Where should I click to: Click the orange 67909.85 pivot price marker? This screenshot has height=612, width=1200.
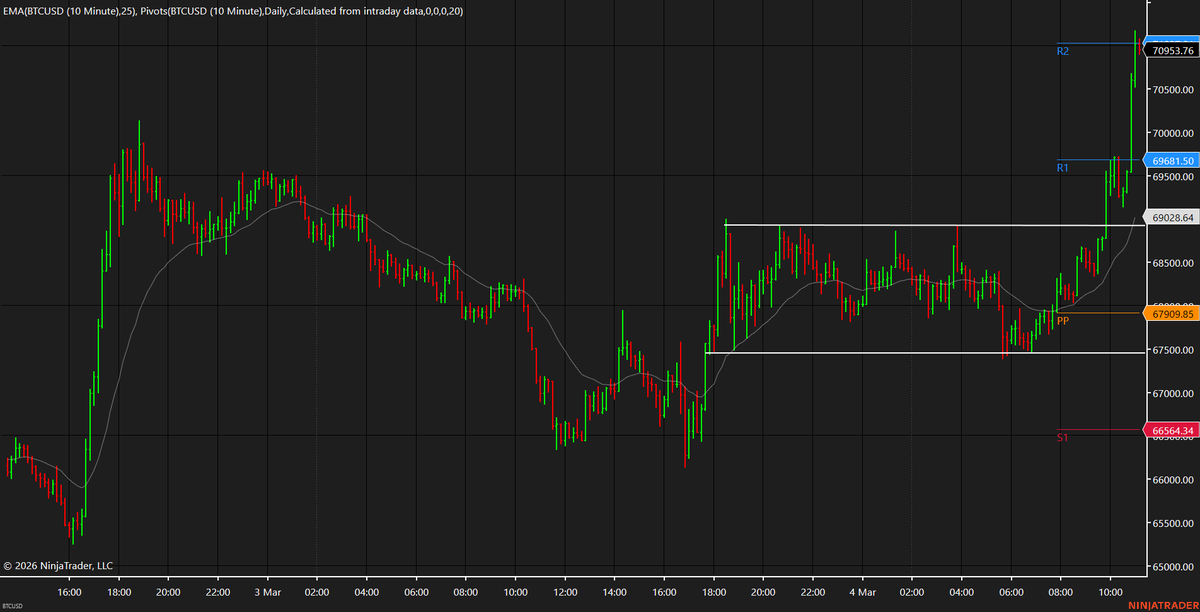[1170, 314]
